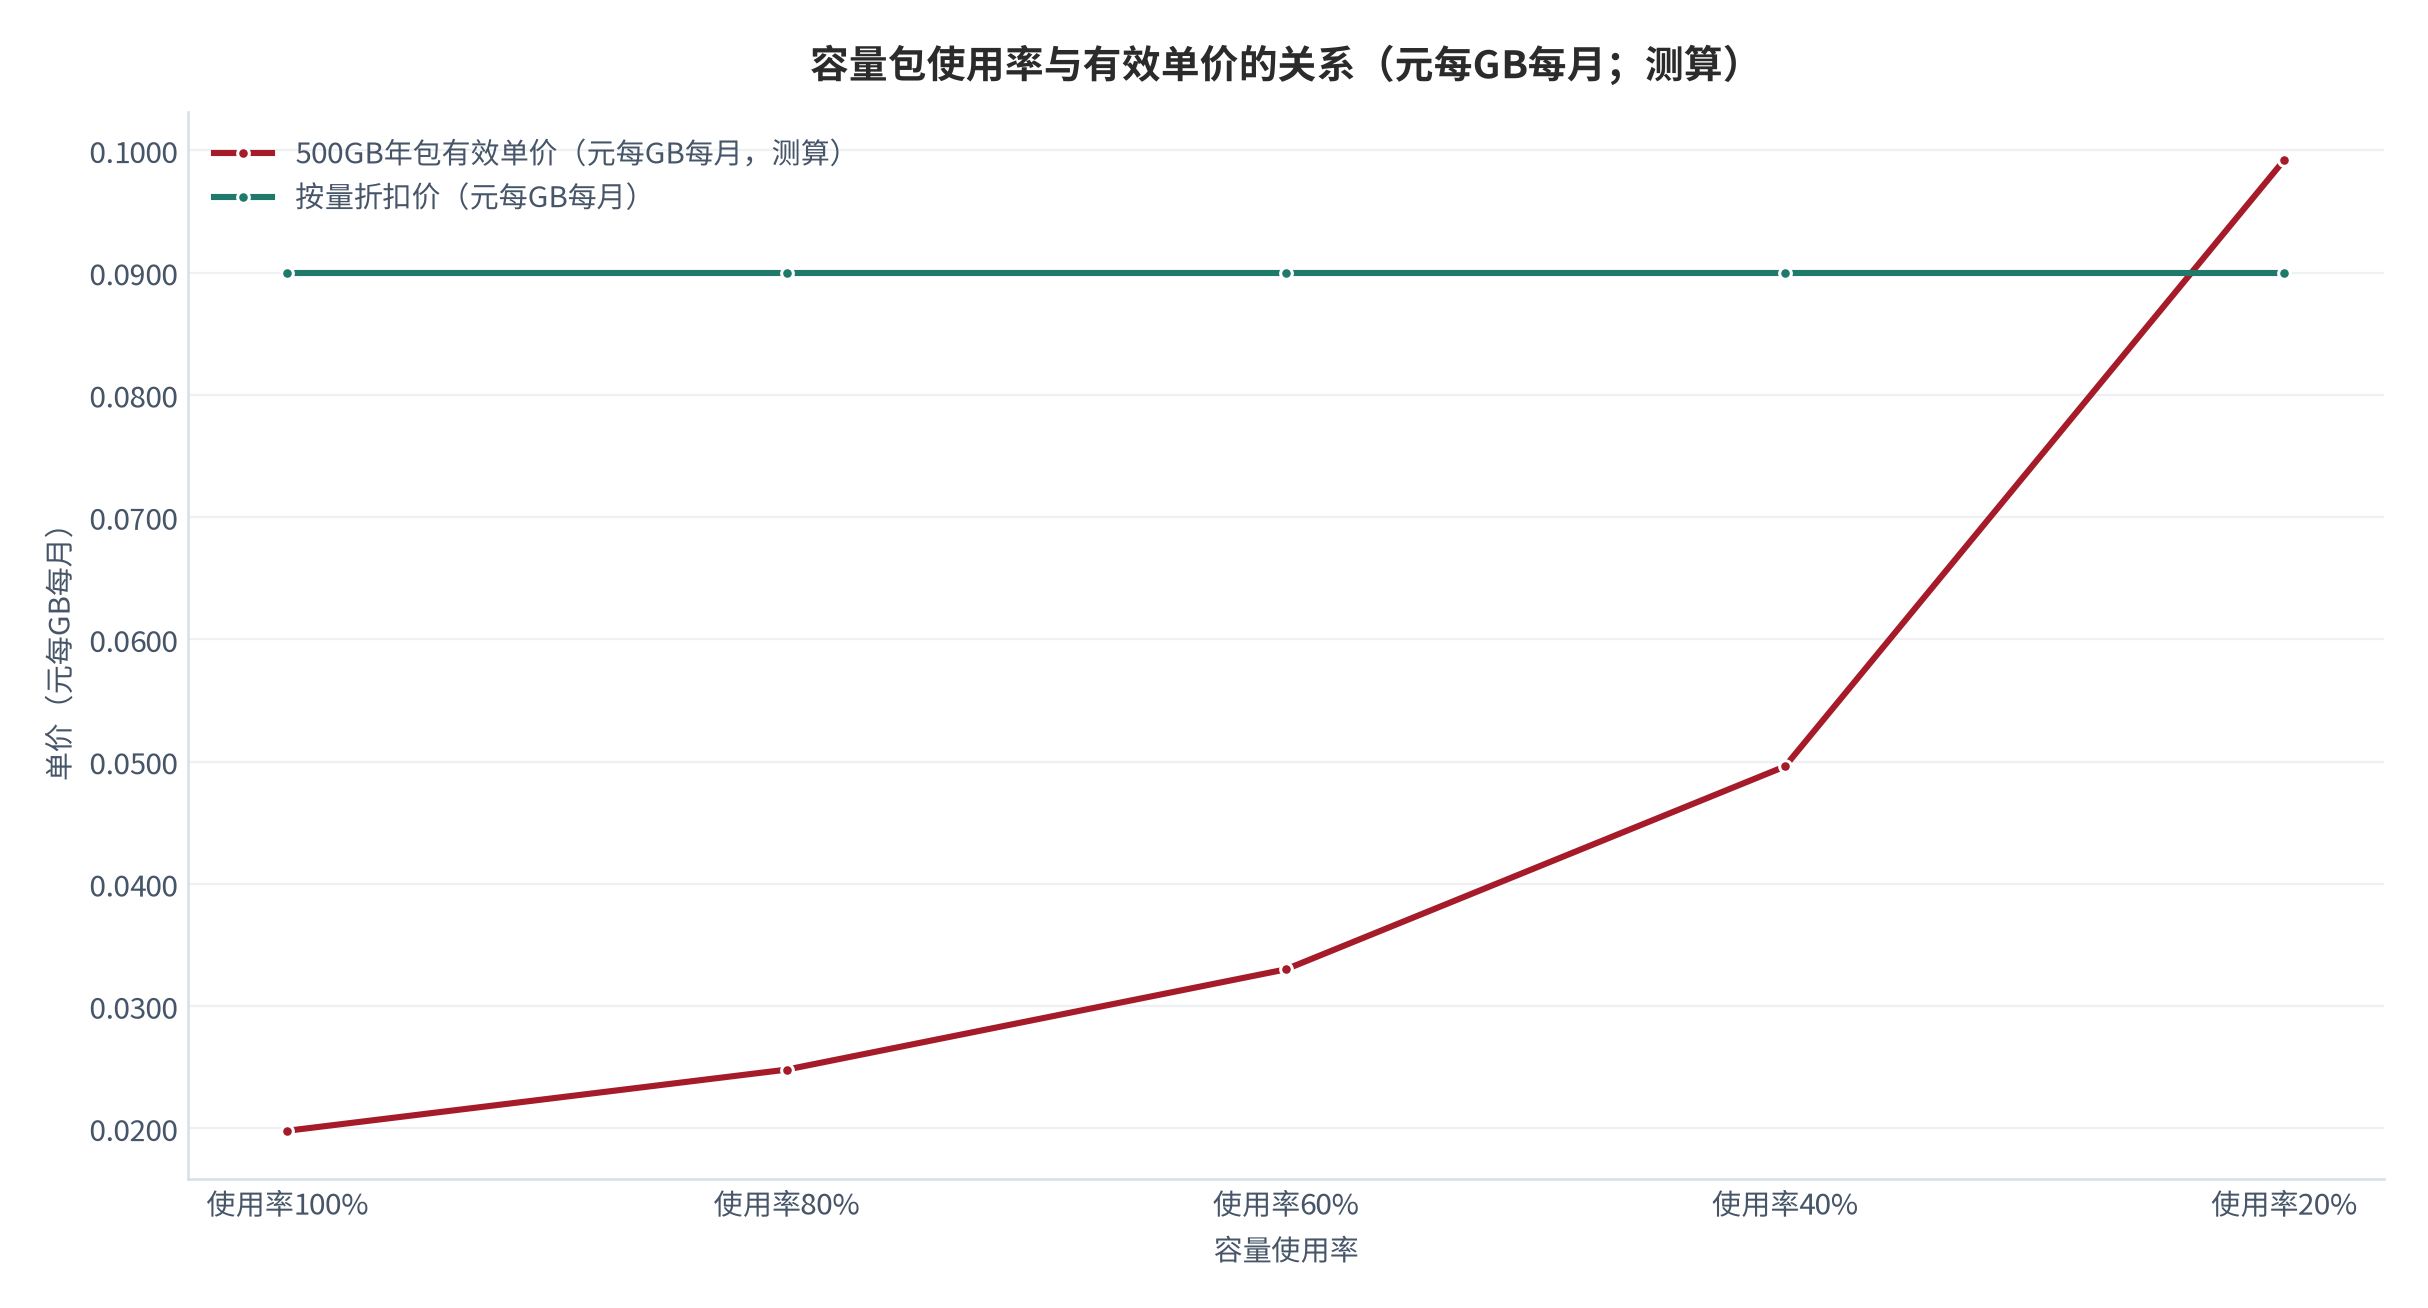The width and height of the screenshot is (2428, 1308).
Task: Click y-axis tick 0.0800
Action: 134,398
